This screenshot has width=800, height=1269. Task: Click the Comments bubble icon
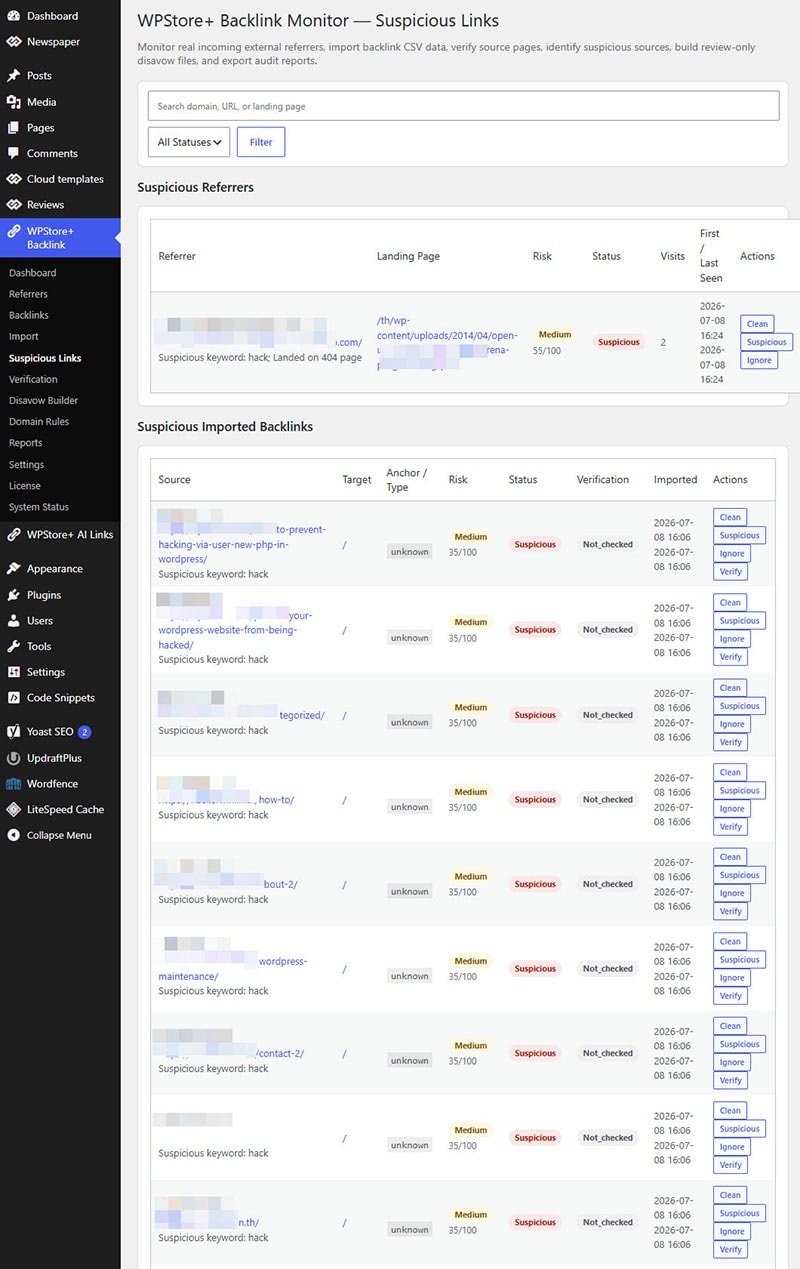click(13, 153)
